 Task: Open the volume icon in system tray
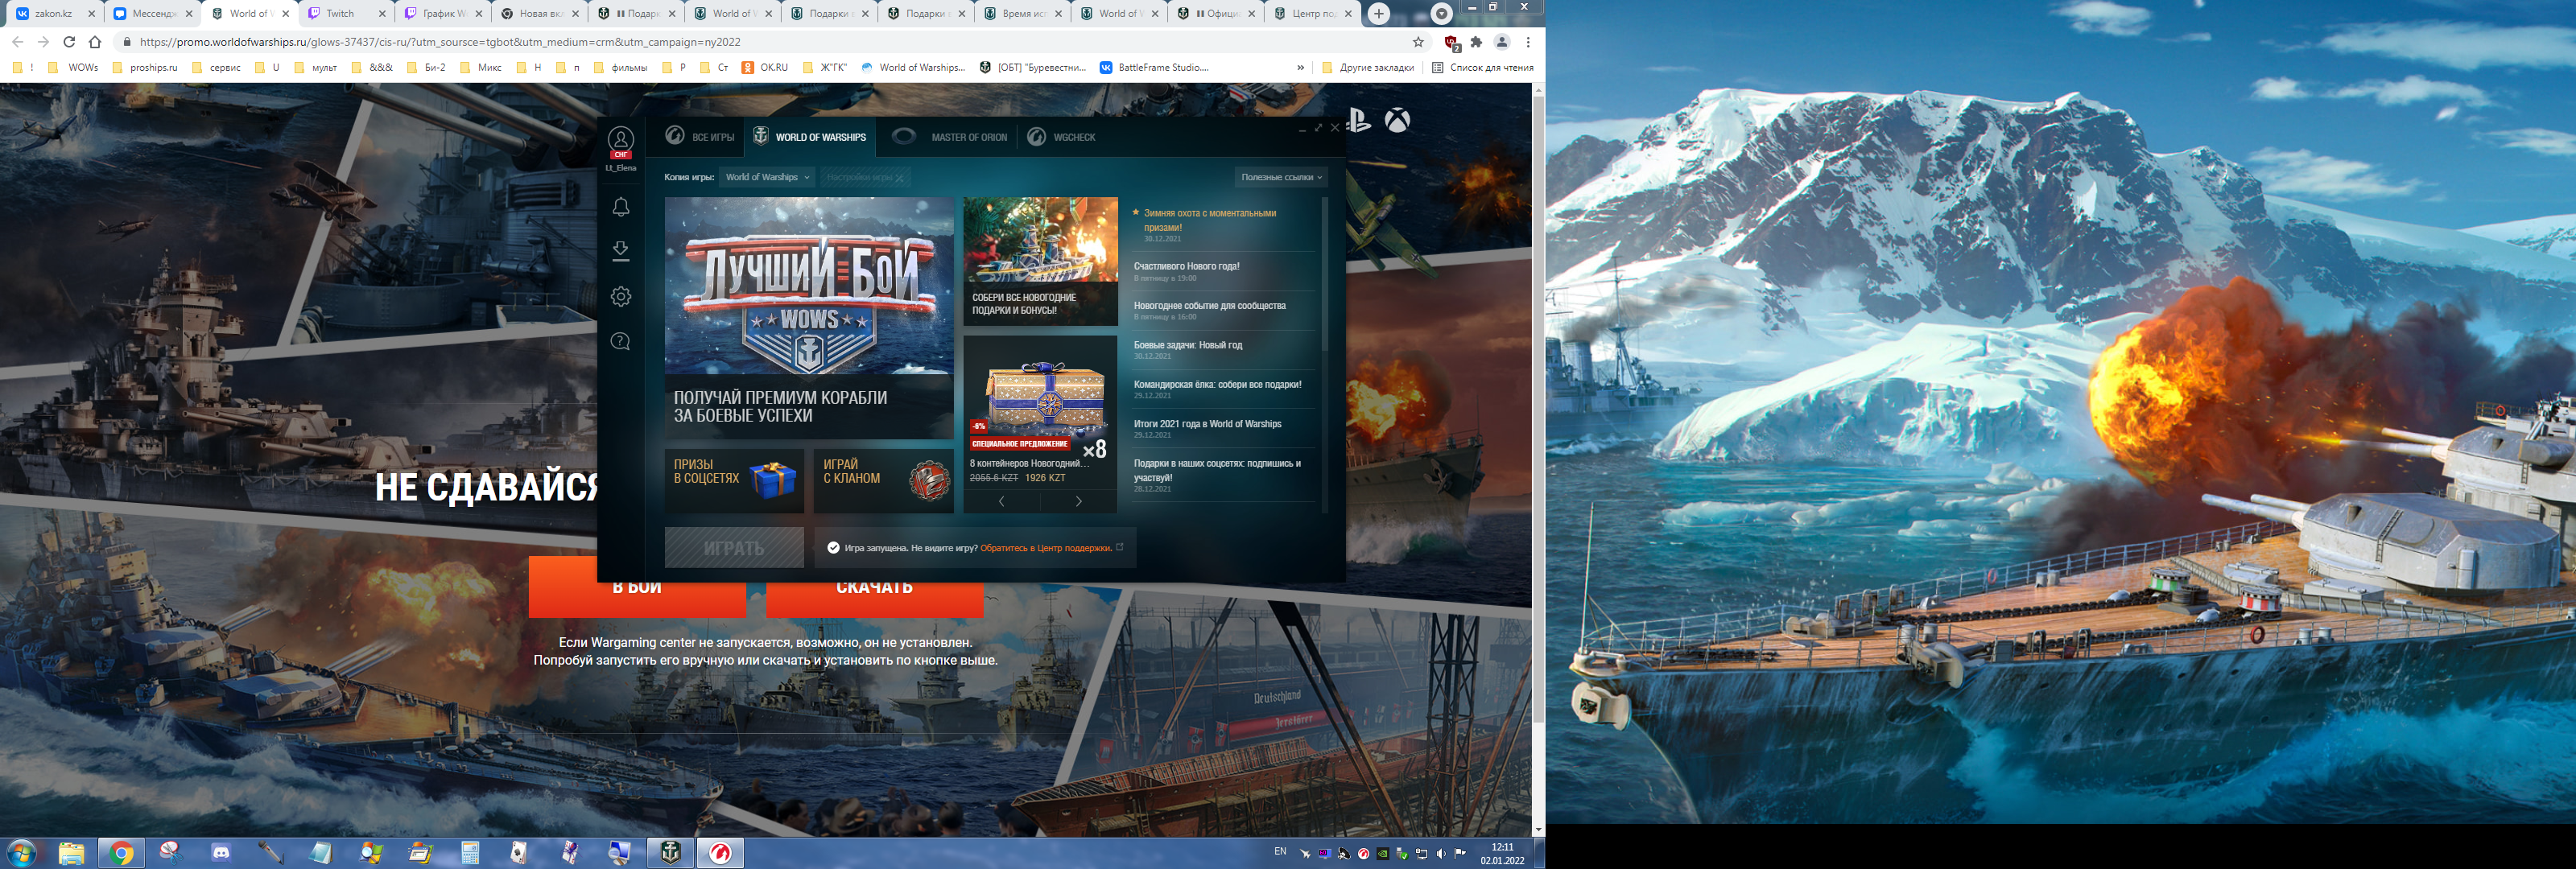1441,854
